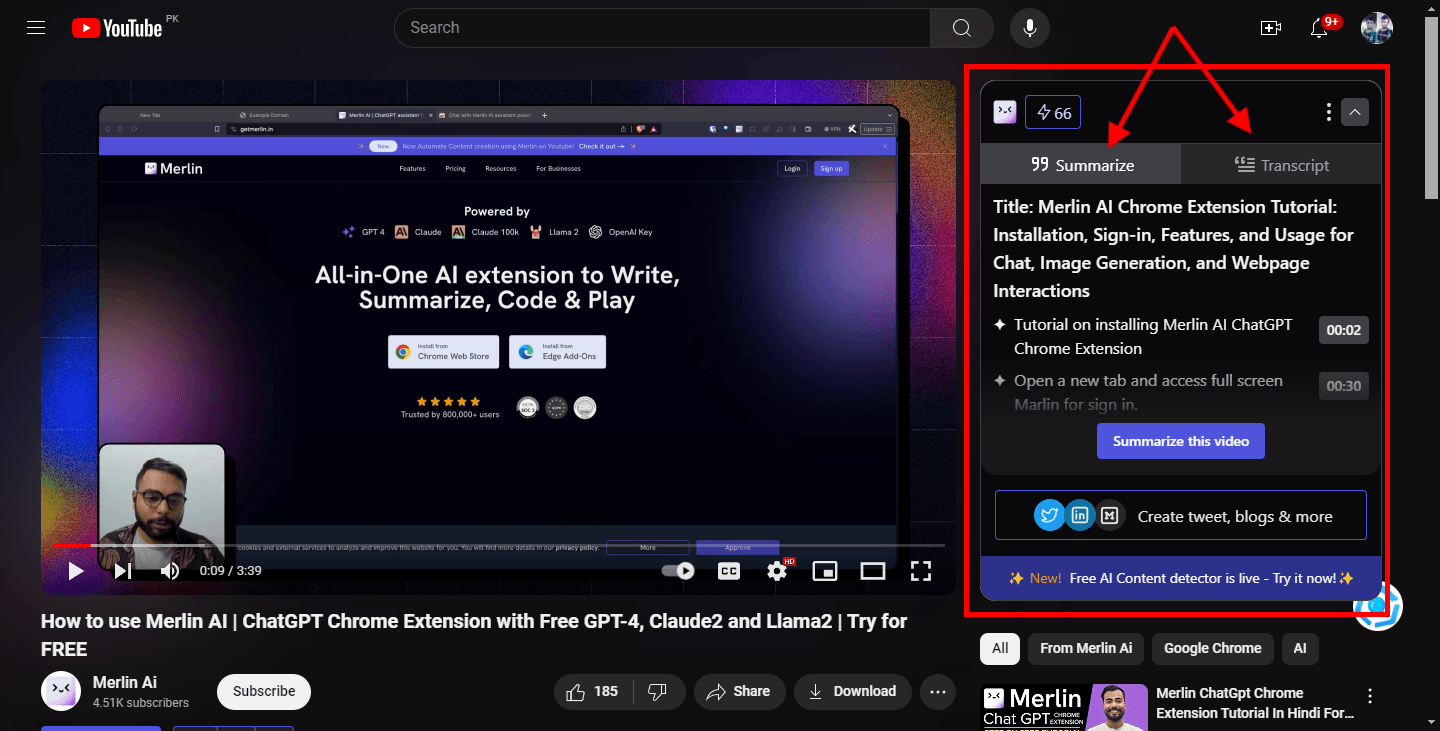Open the Merlin panel three-dot options
Image resolution: width=1440 pixels, height=731 pixels.
click(x=1328, y=112)
